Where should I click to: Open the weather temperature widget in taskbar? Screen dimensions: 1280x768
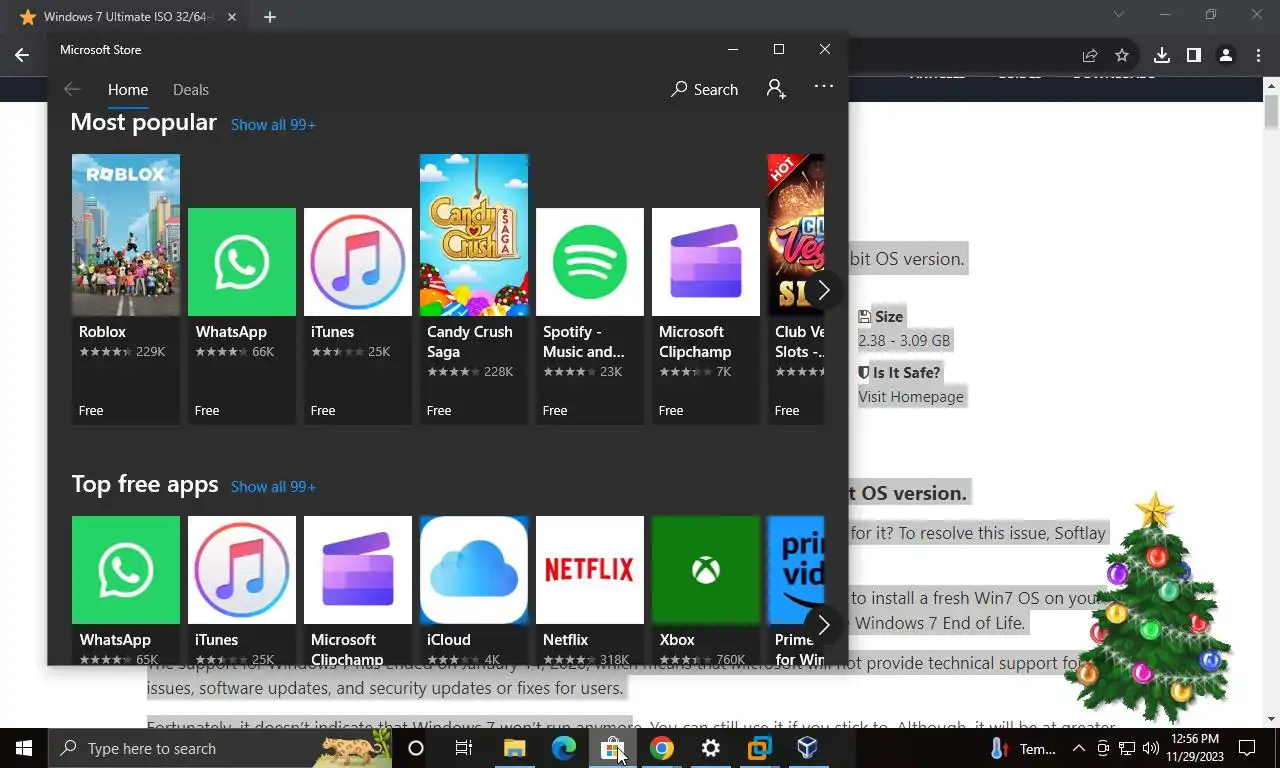[x=1022, y=748]
